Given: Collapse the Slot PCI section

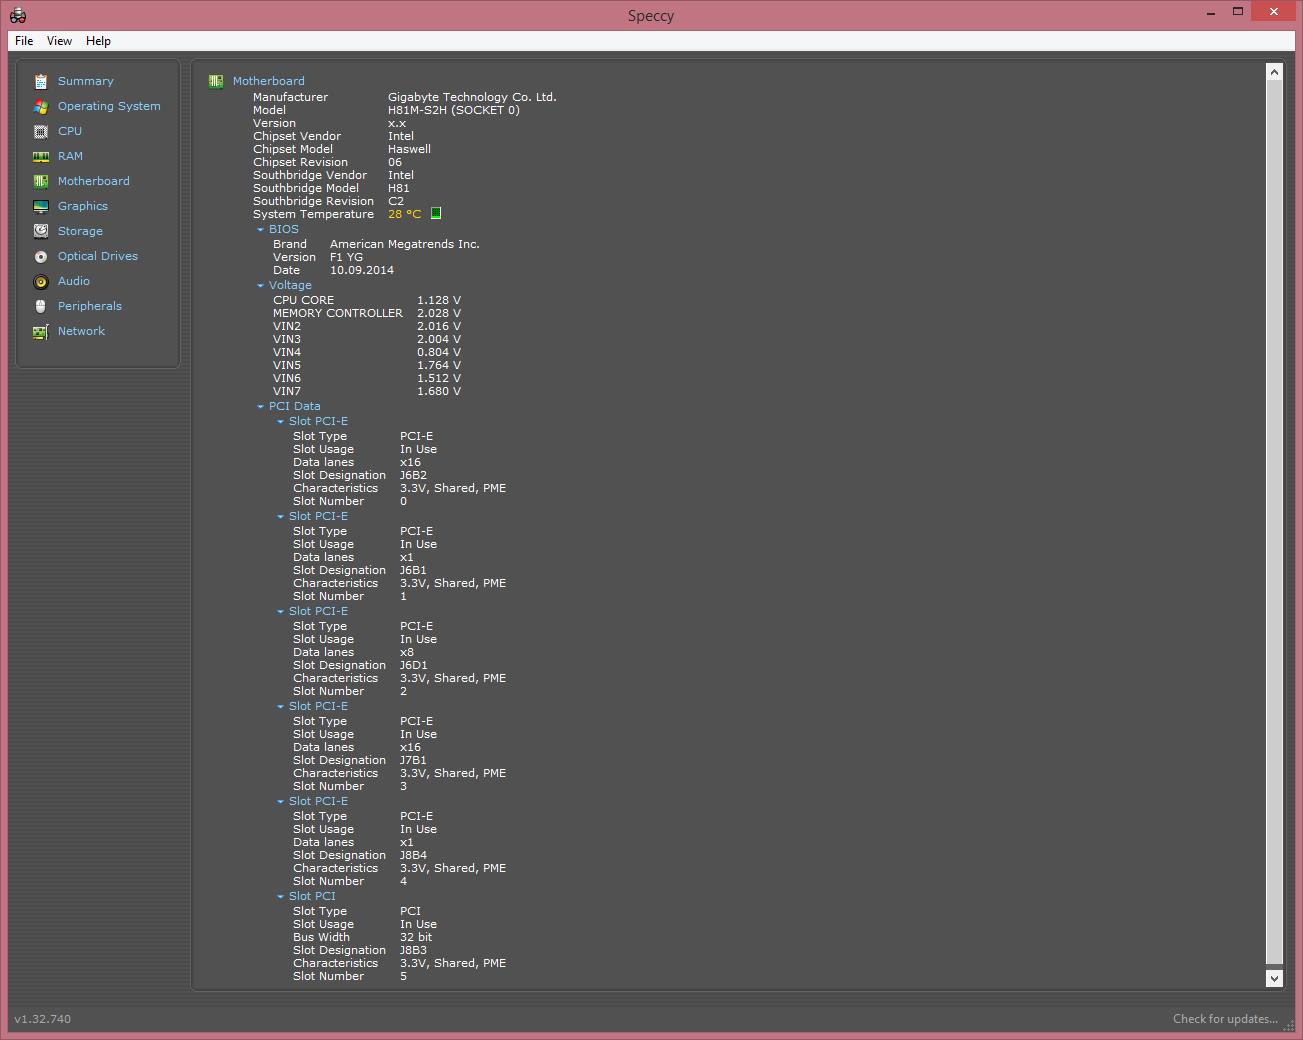Looking at the screenshot, I should pos(280,897).
